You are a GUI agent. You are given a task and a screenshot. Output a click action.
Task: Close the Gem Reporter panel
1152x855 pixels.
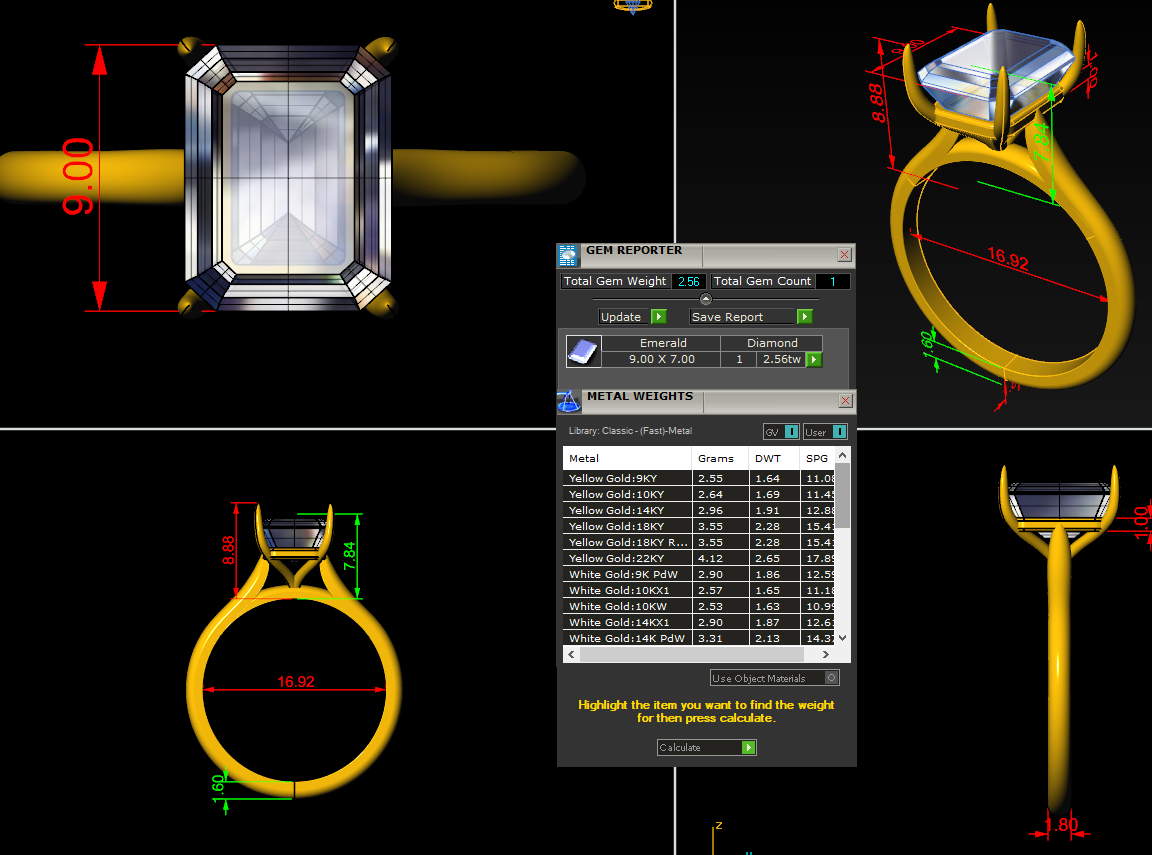[844, 255]
